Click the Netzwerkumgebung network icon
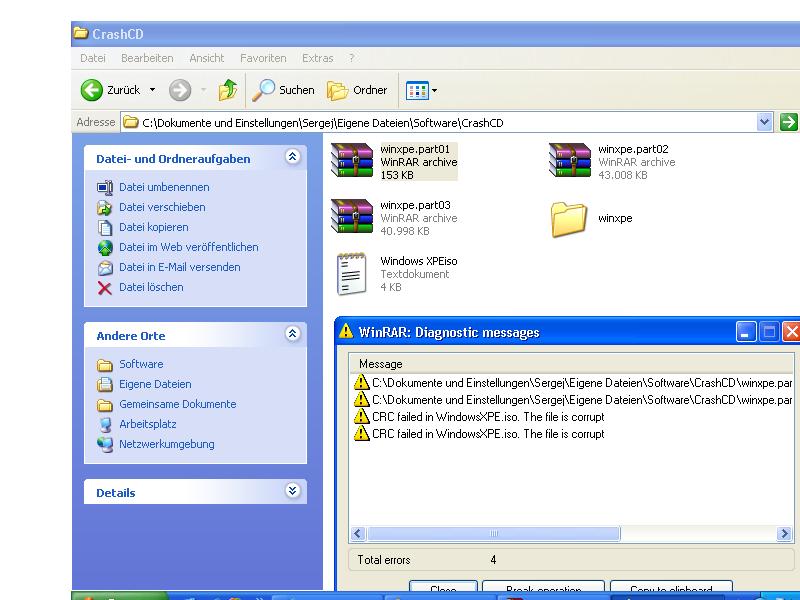 click(105, 444)
